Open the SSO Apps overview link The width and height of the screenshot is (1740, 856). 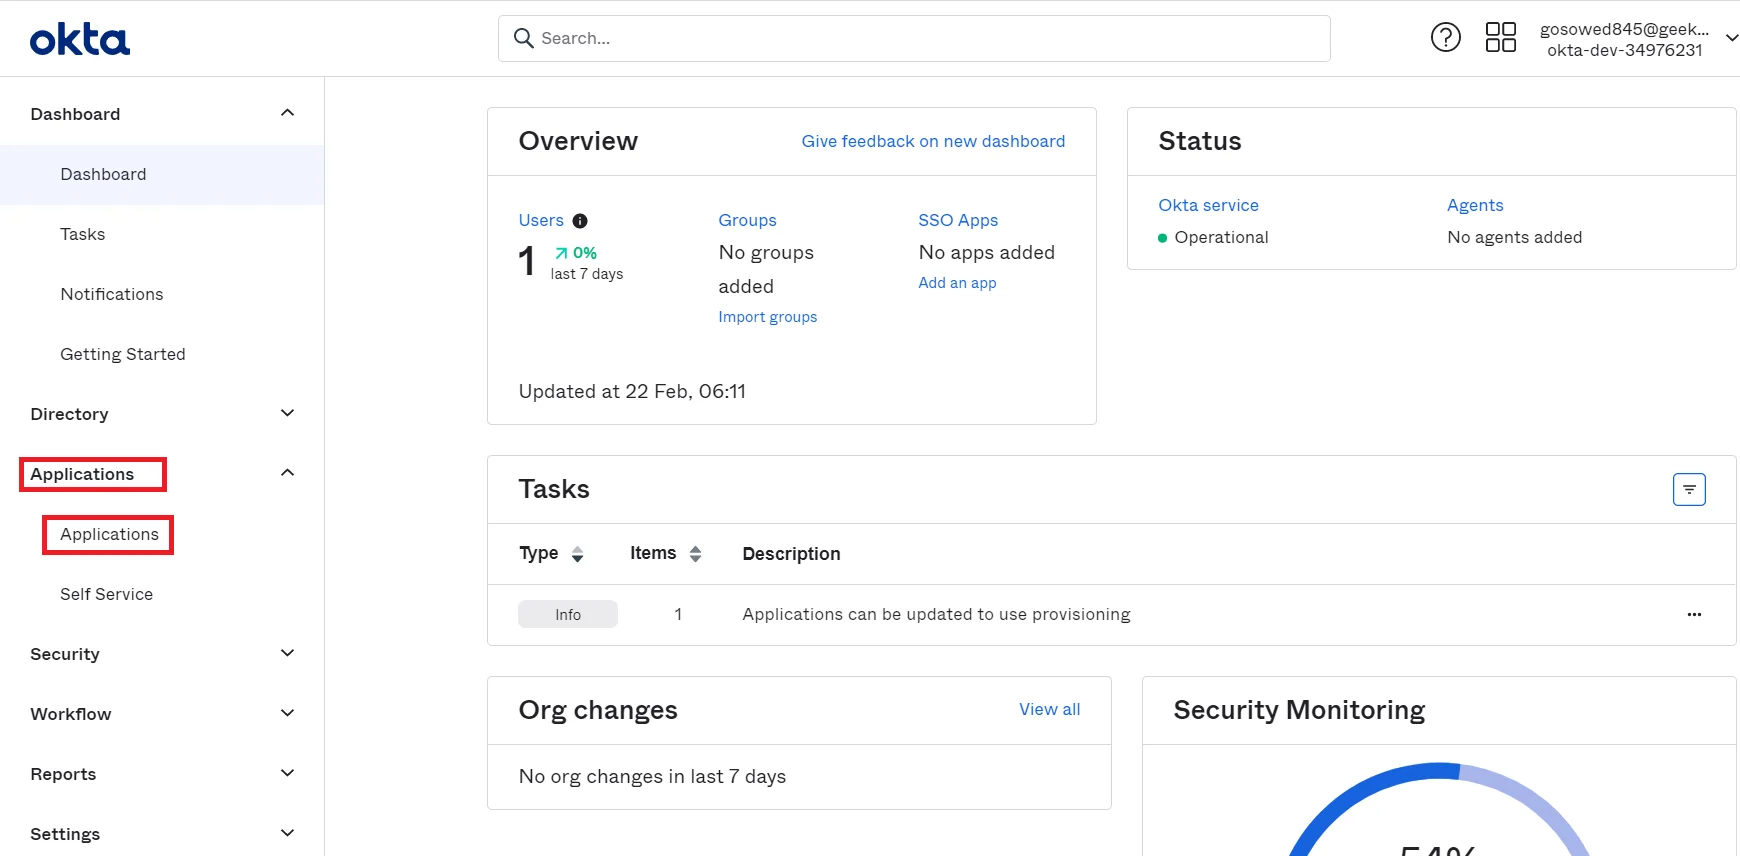coord(958,221)
